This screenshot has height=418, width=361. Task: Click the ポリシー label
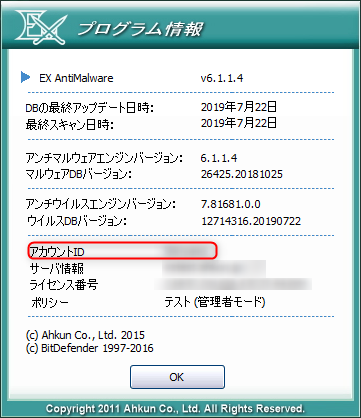pos(50,302)
